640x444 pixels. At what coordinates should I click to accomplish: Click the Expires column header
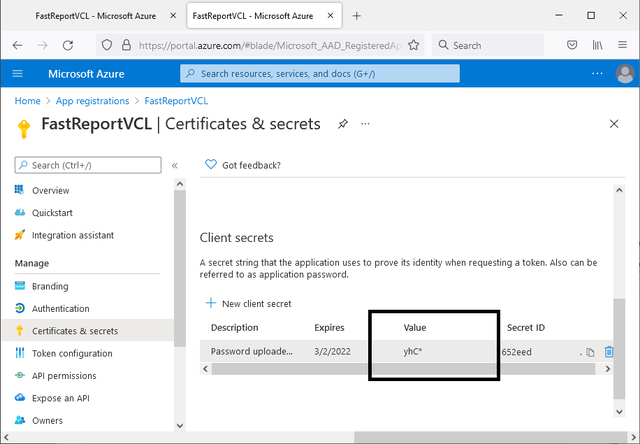tap(329, 328)
